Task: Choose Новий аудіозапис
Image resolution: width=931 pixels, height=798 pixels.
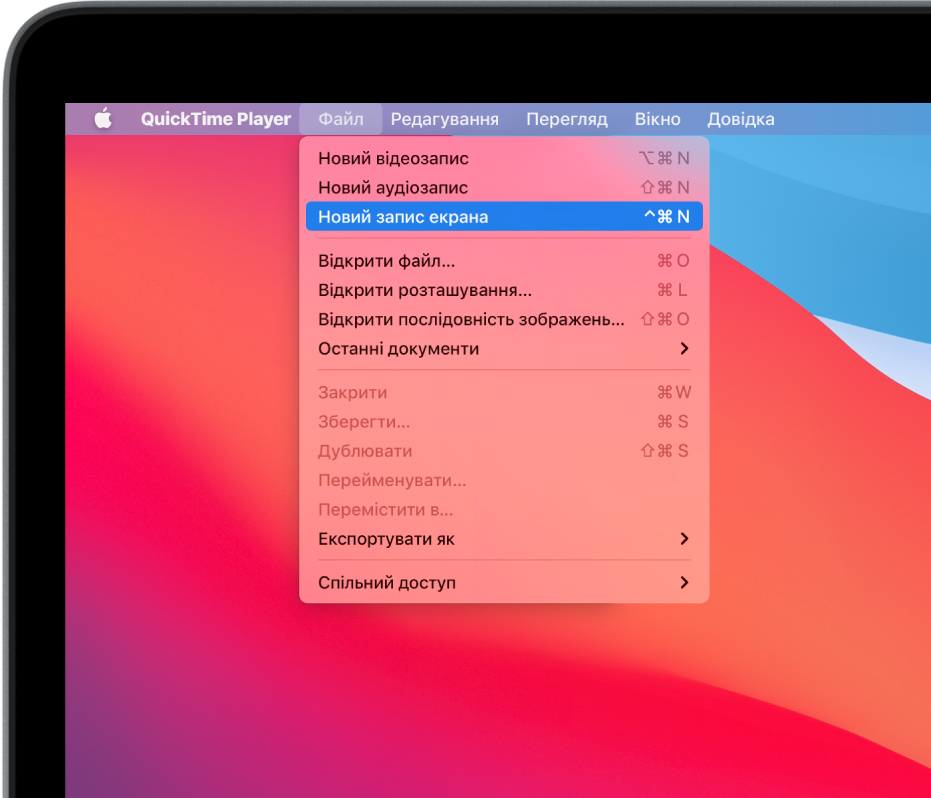Action: pyautogui.click(x=504, y=188)
